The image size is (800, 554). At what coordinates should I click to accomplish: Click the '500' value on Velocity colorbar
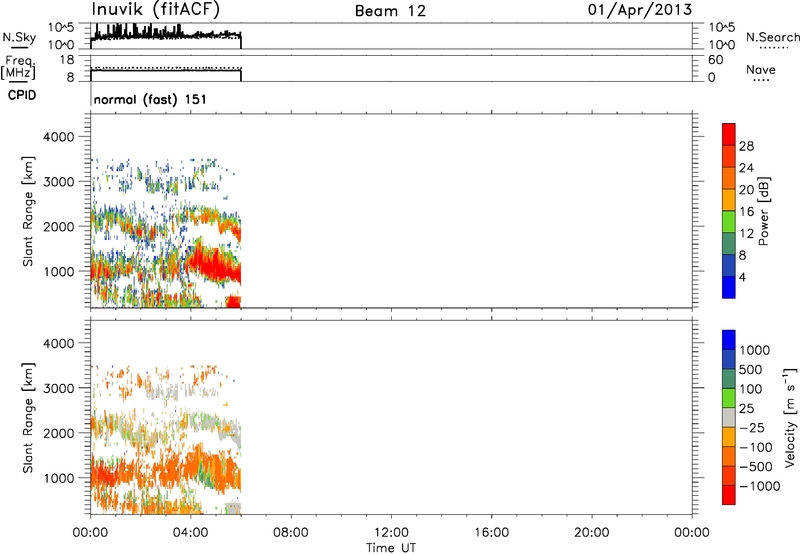click(x=750, y=369)
